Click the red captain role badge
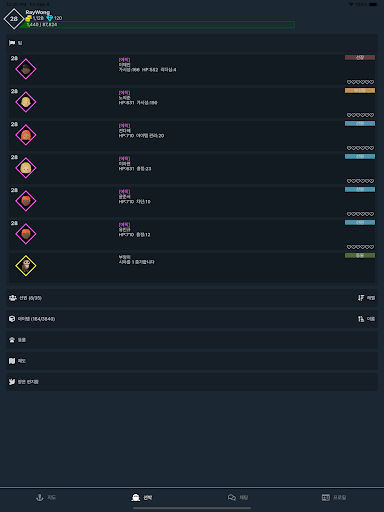 tap(360, 58)
